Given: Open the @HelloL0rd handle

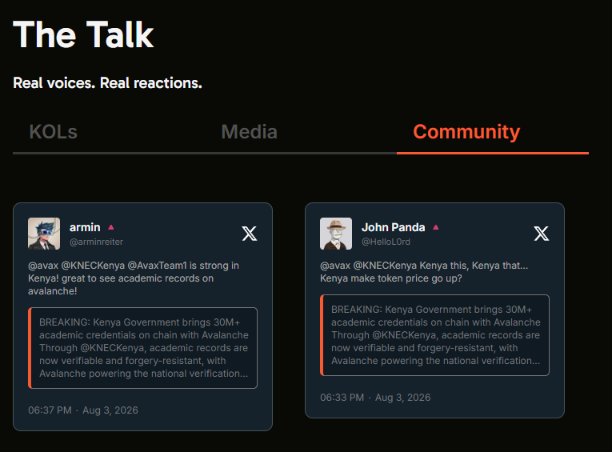Looking at the screenshot, I should point(386,242).
